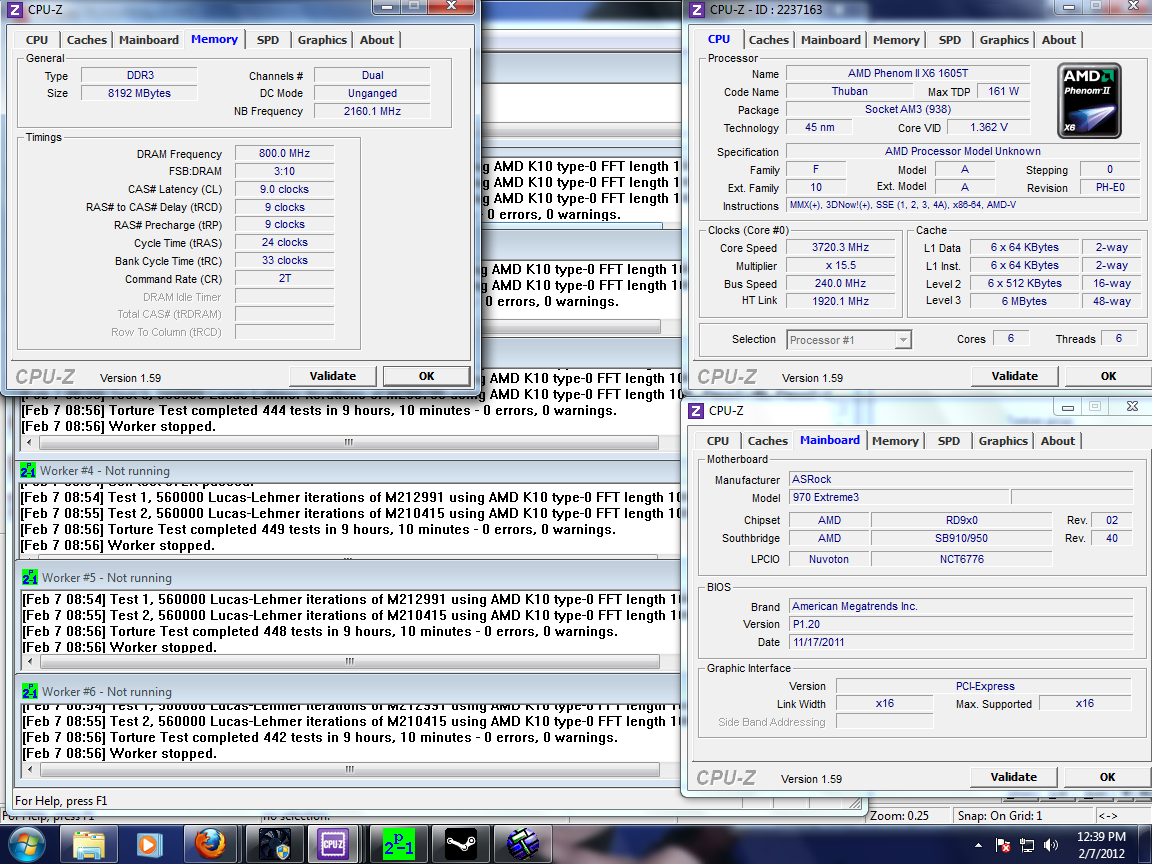
Task: Open Action Center flag tray icon
Action: [x=1003, y=845]
